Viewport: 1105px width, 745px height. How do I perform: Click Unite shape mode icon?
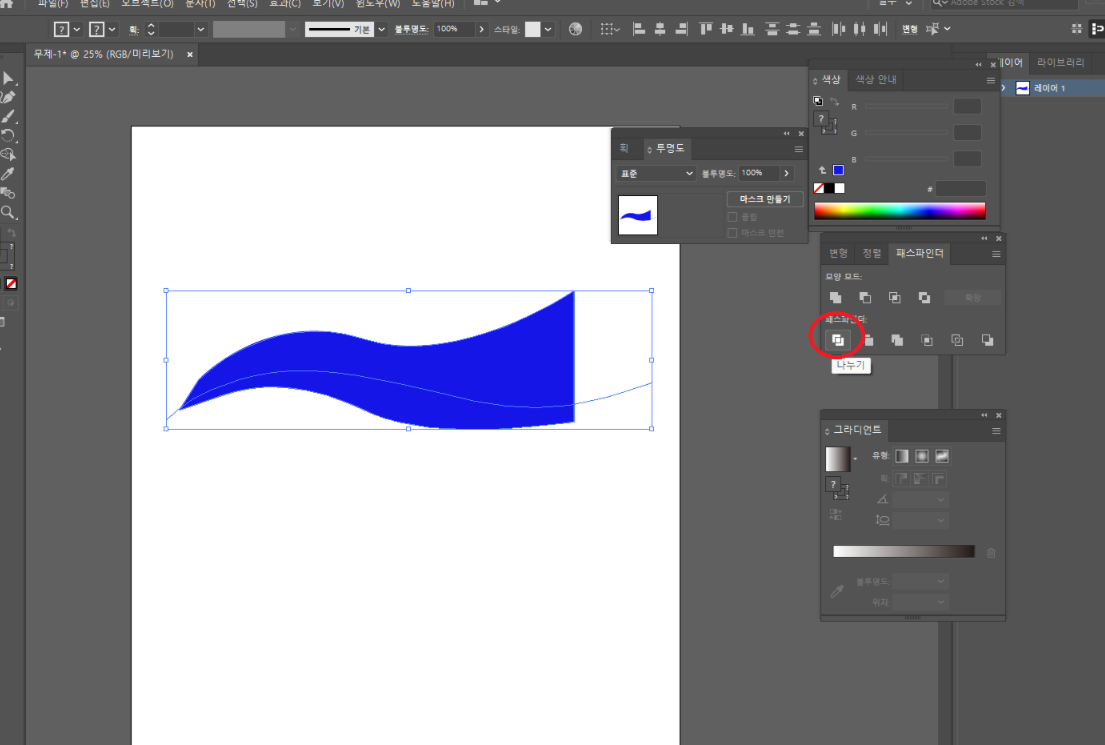click(835, 297)
